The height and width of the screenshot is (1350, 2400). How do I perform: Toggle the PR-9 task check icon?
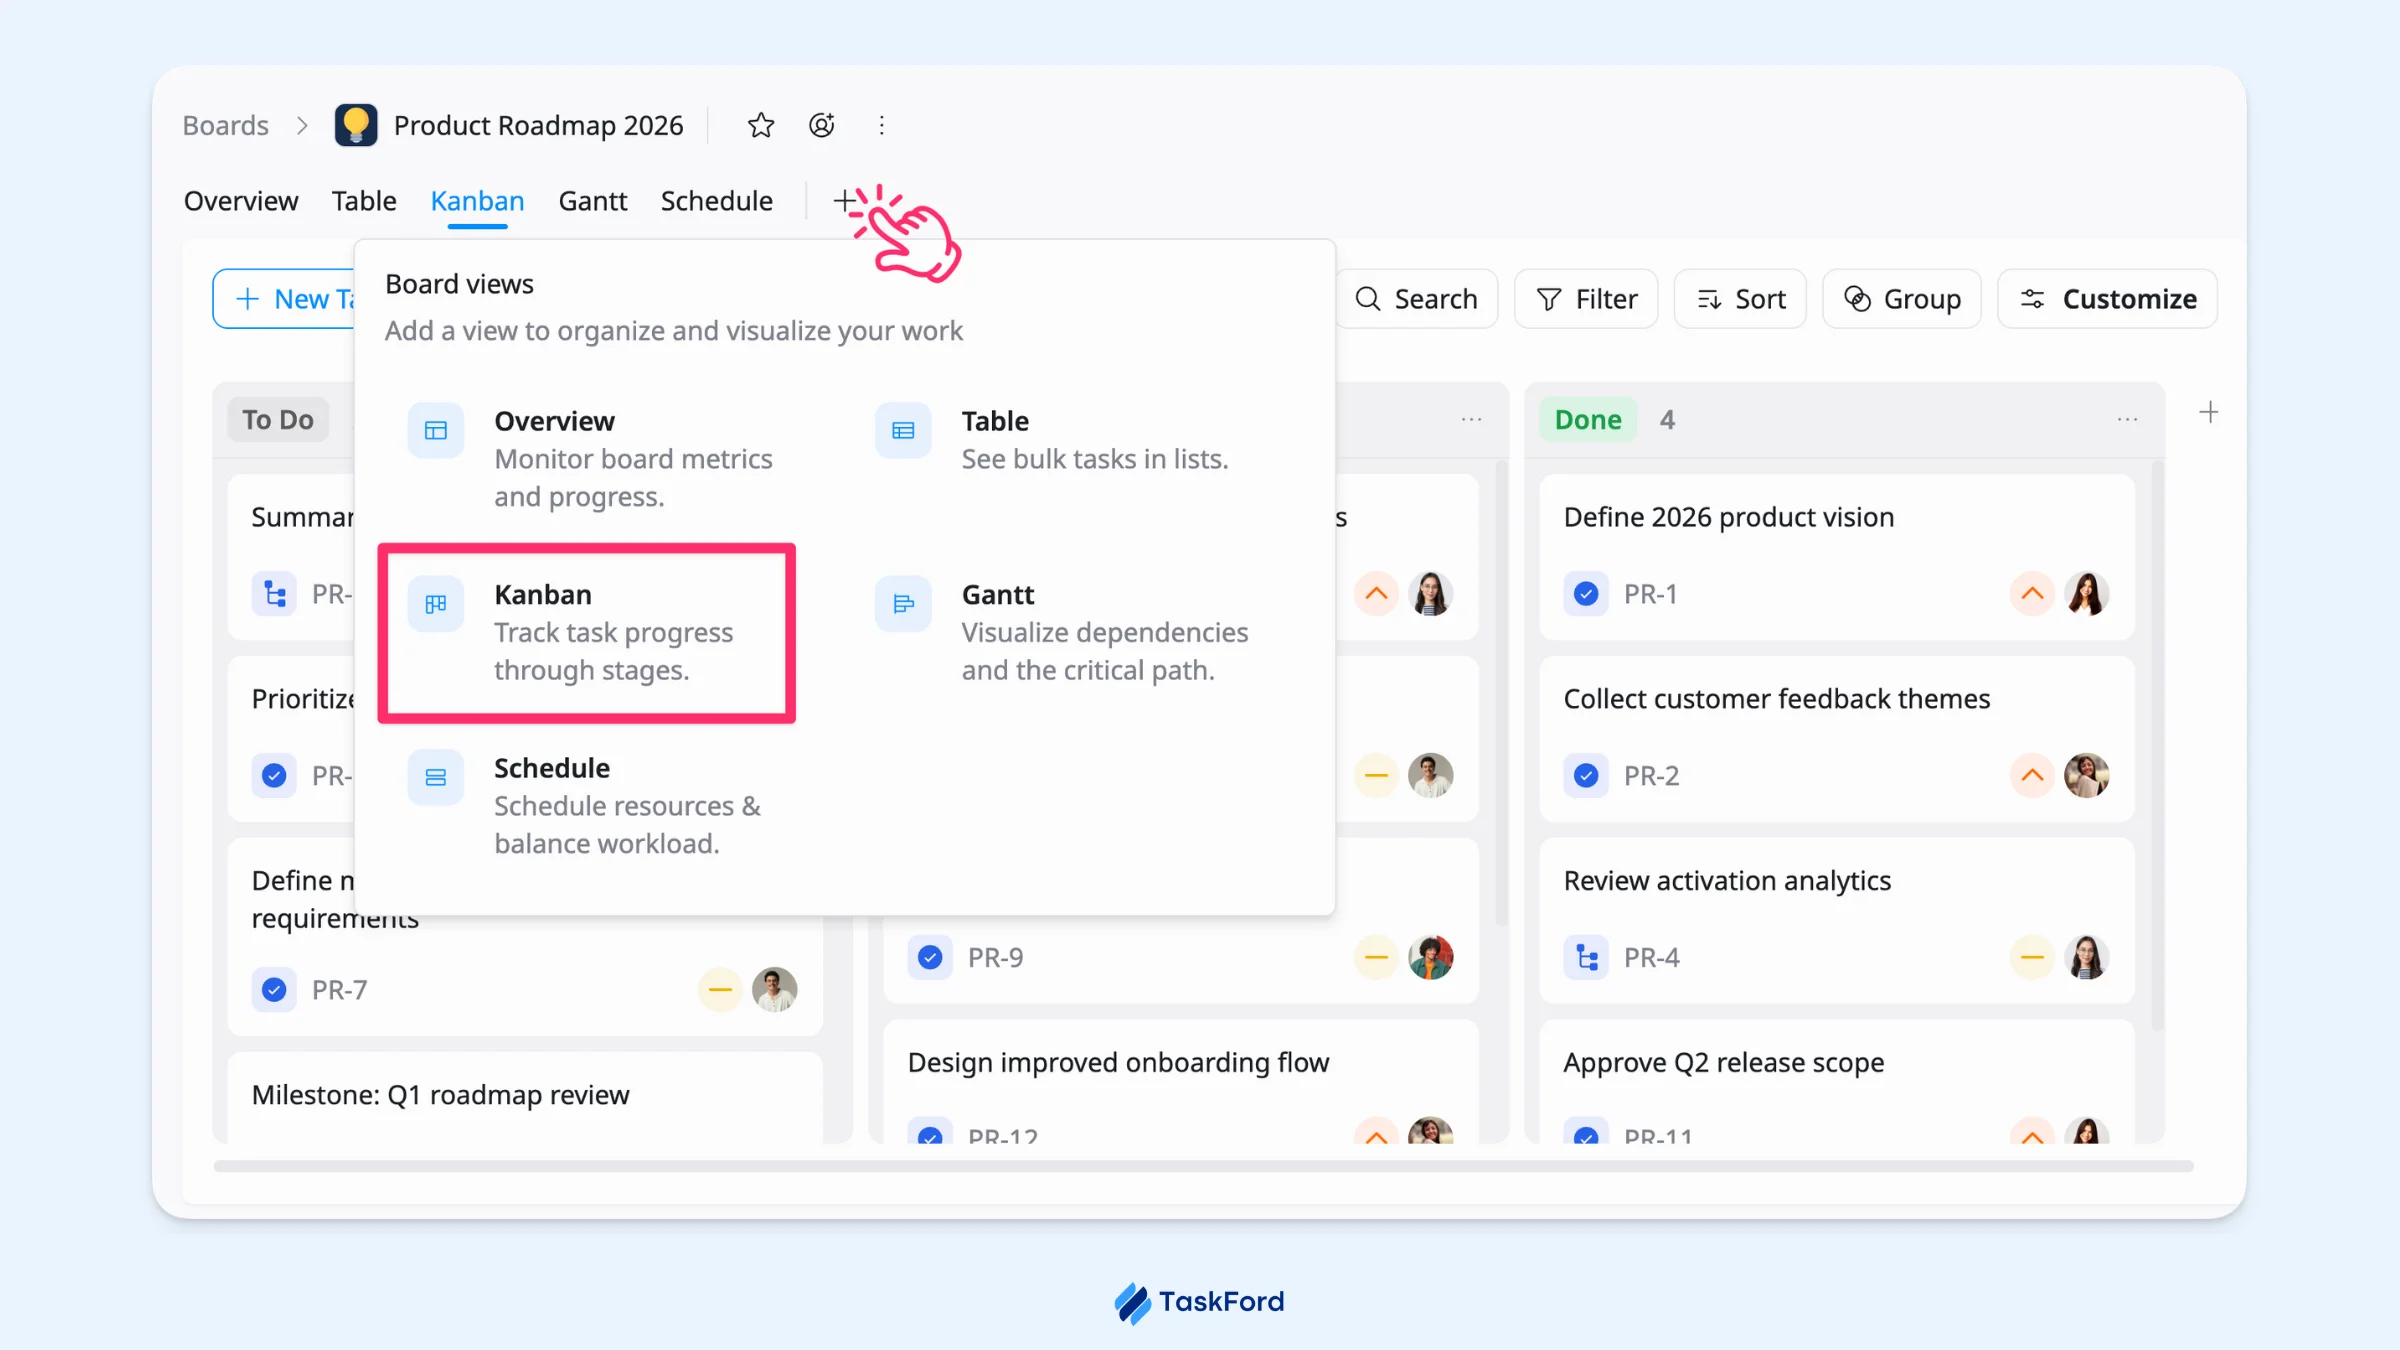pos(930,957)
